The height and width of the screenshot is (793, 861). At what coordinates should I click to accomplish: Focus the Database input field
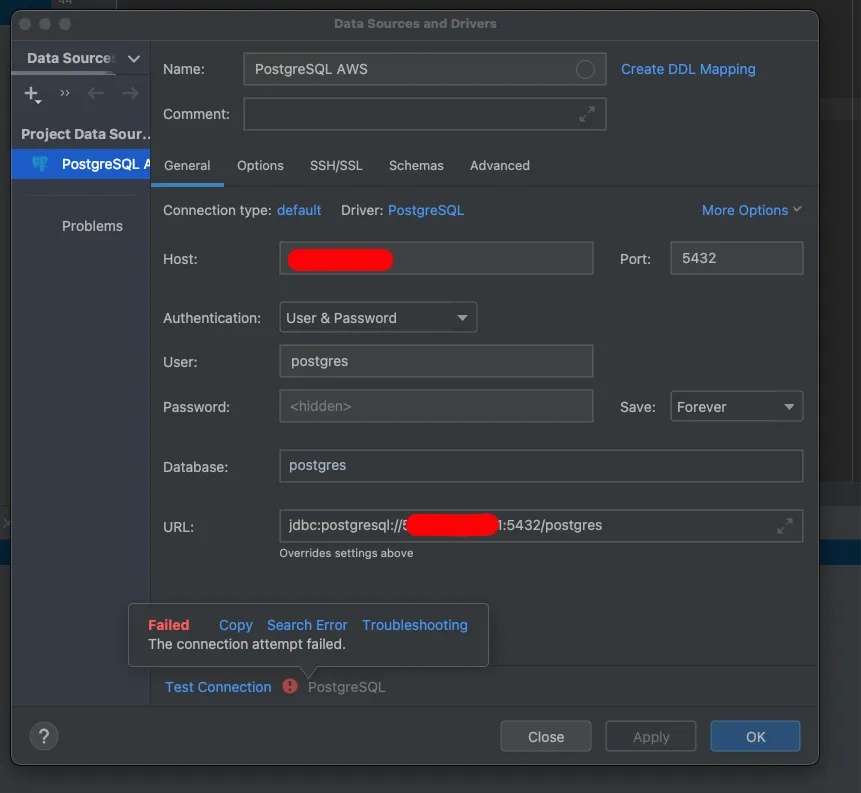(541, 466)
